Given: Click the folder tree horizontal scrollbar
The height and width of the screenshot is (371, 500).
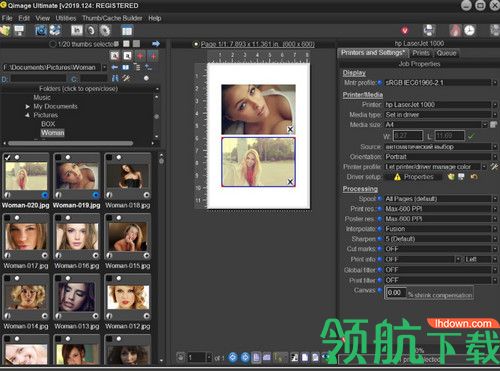Looking at the screenshot, I should pos(71,143).
